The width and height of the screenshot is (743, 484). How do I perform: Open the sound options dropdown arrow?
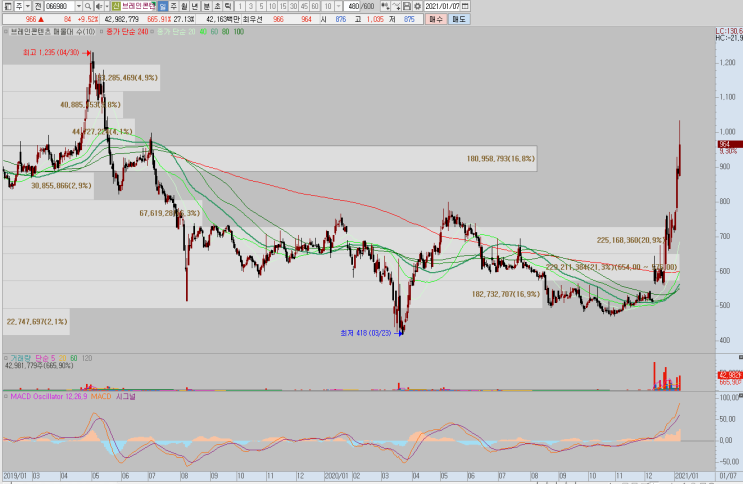(107, 6)
